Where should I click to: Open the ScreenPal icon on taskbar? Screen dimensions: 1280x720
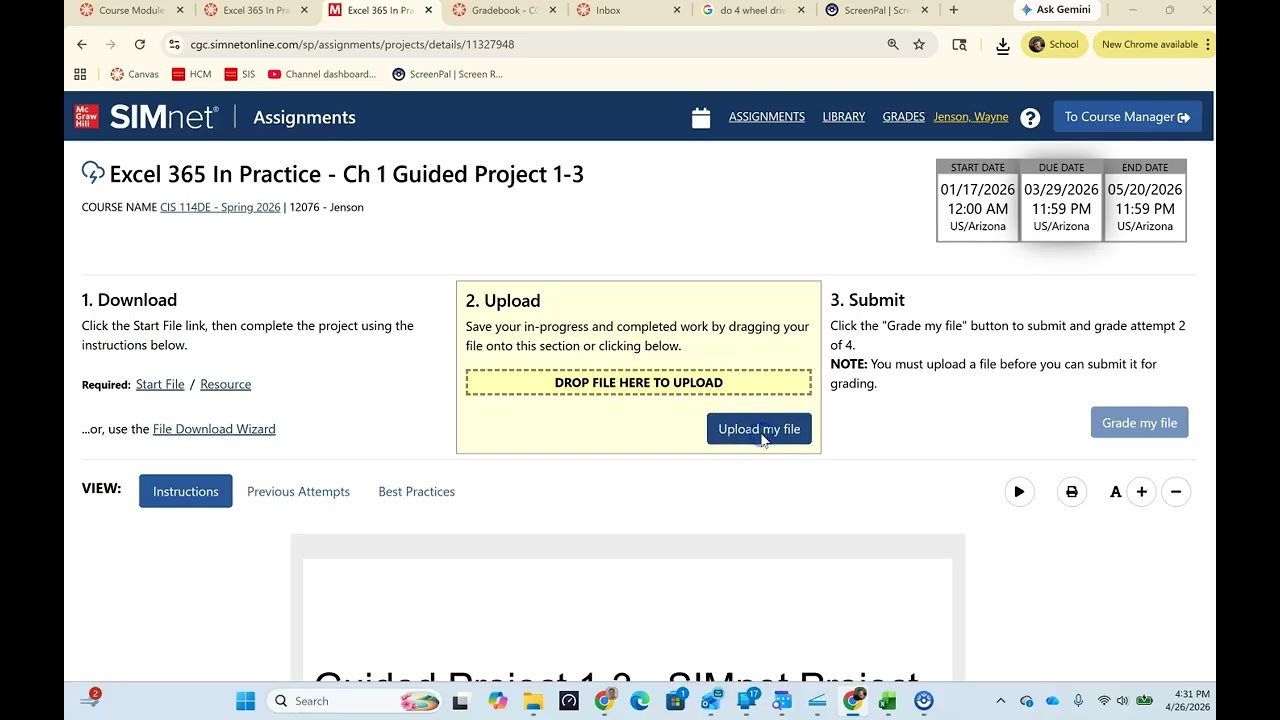923,701
